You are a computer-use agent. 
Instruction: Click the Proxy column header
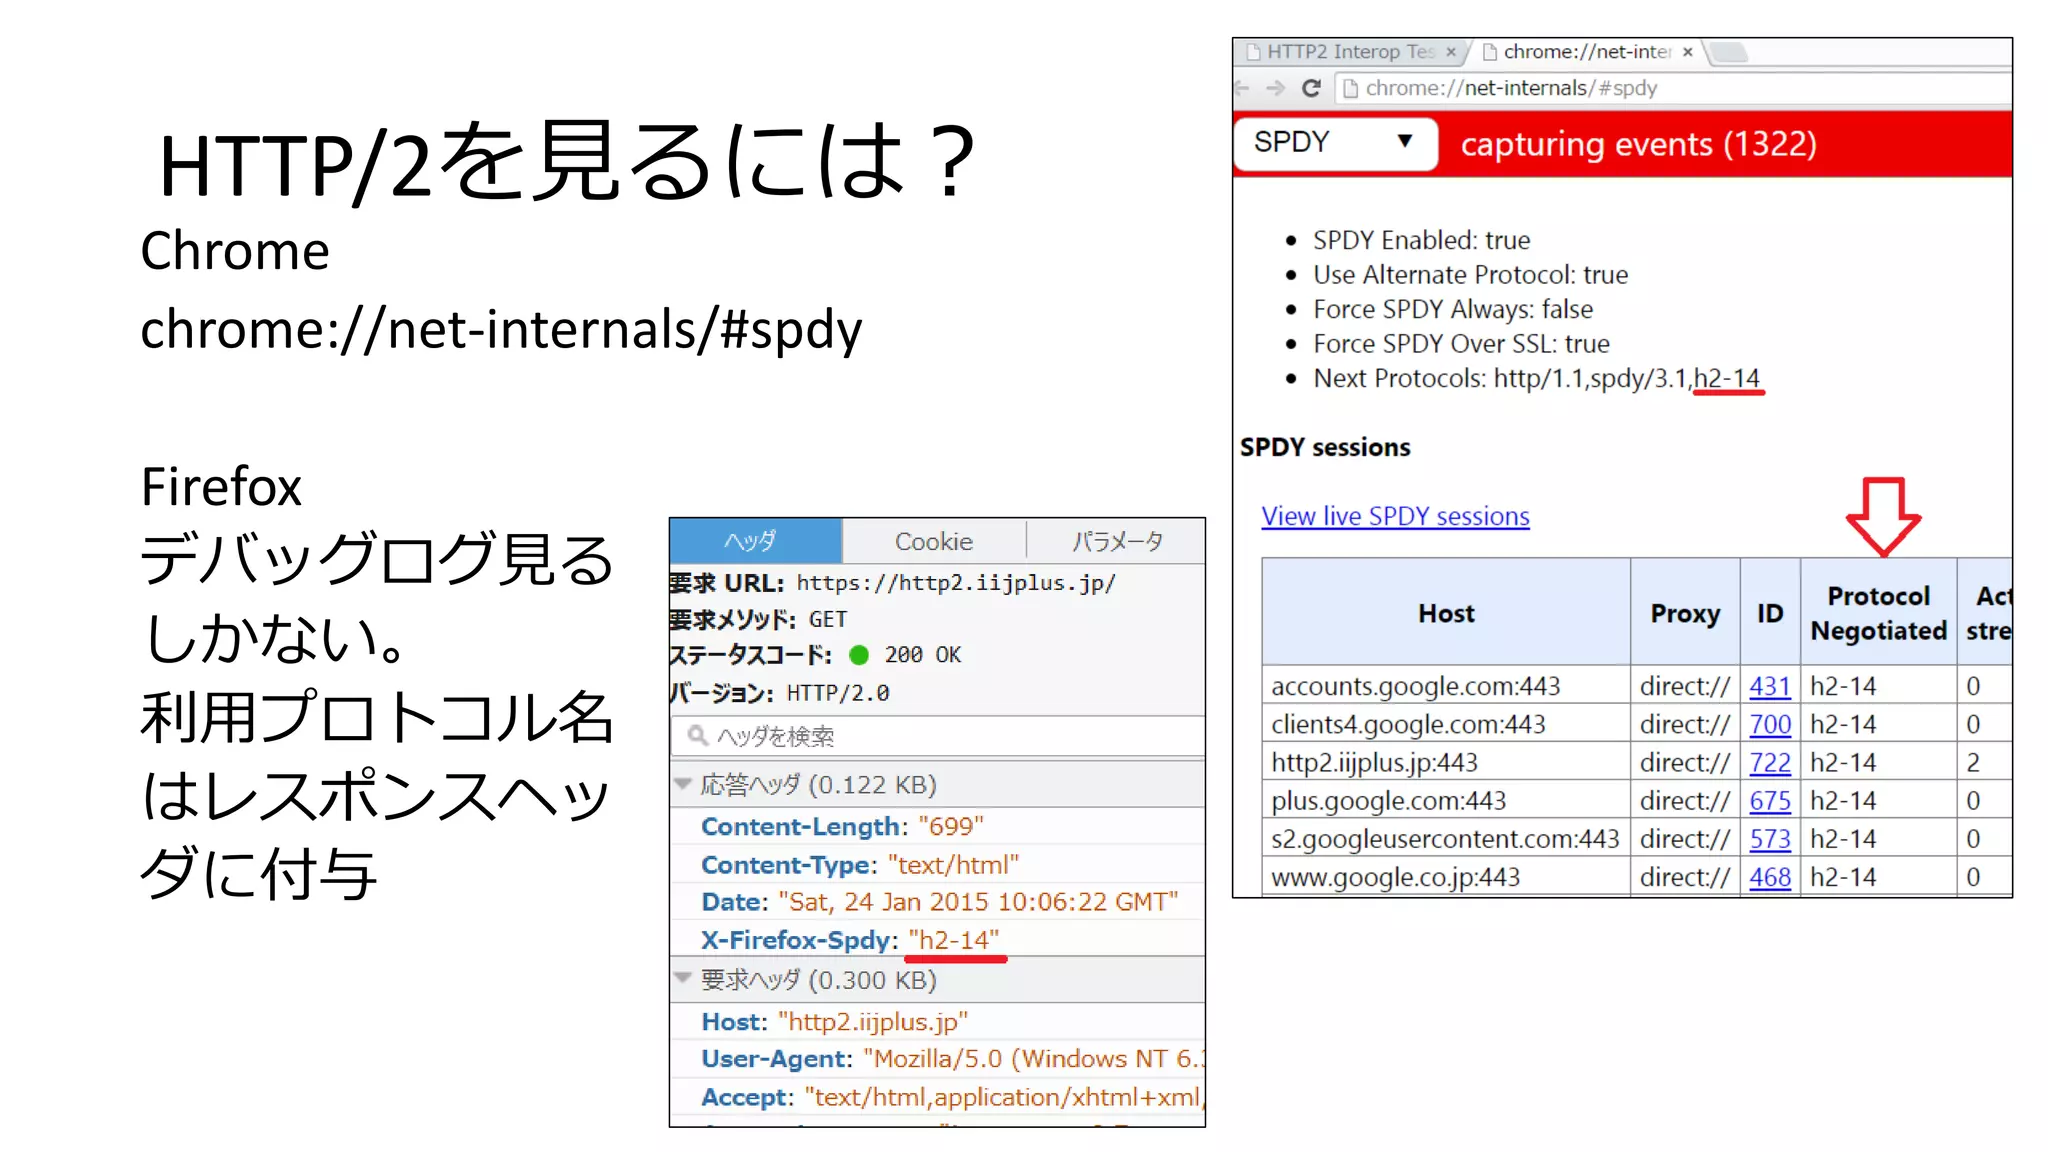click(x=1685, y=612)
